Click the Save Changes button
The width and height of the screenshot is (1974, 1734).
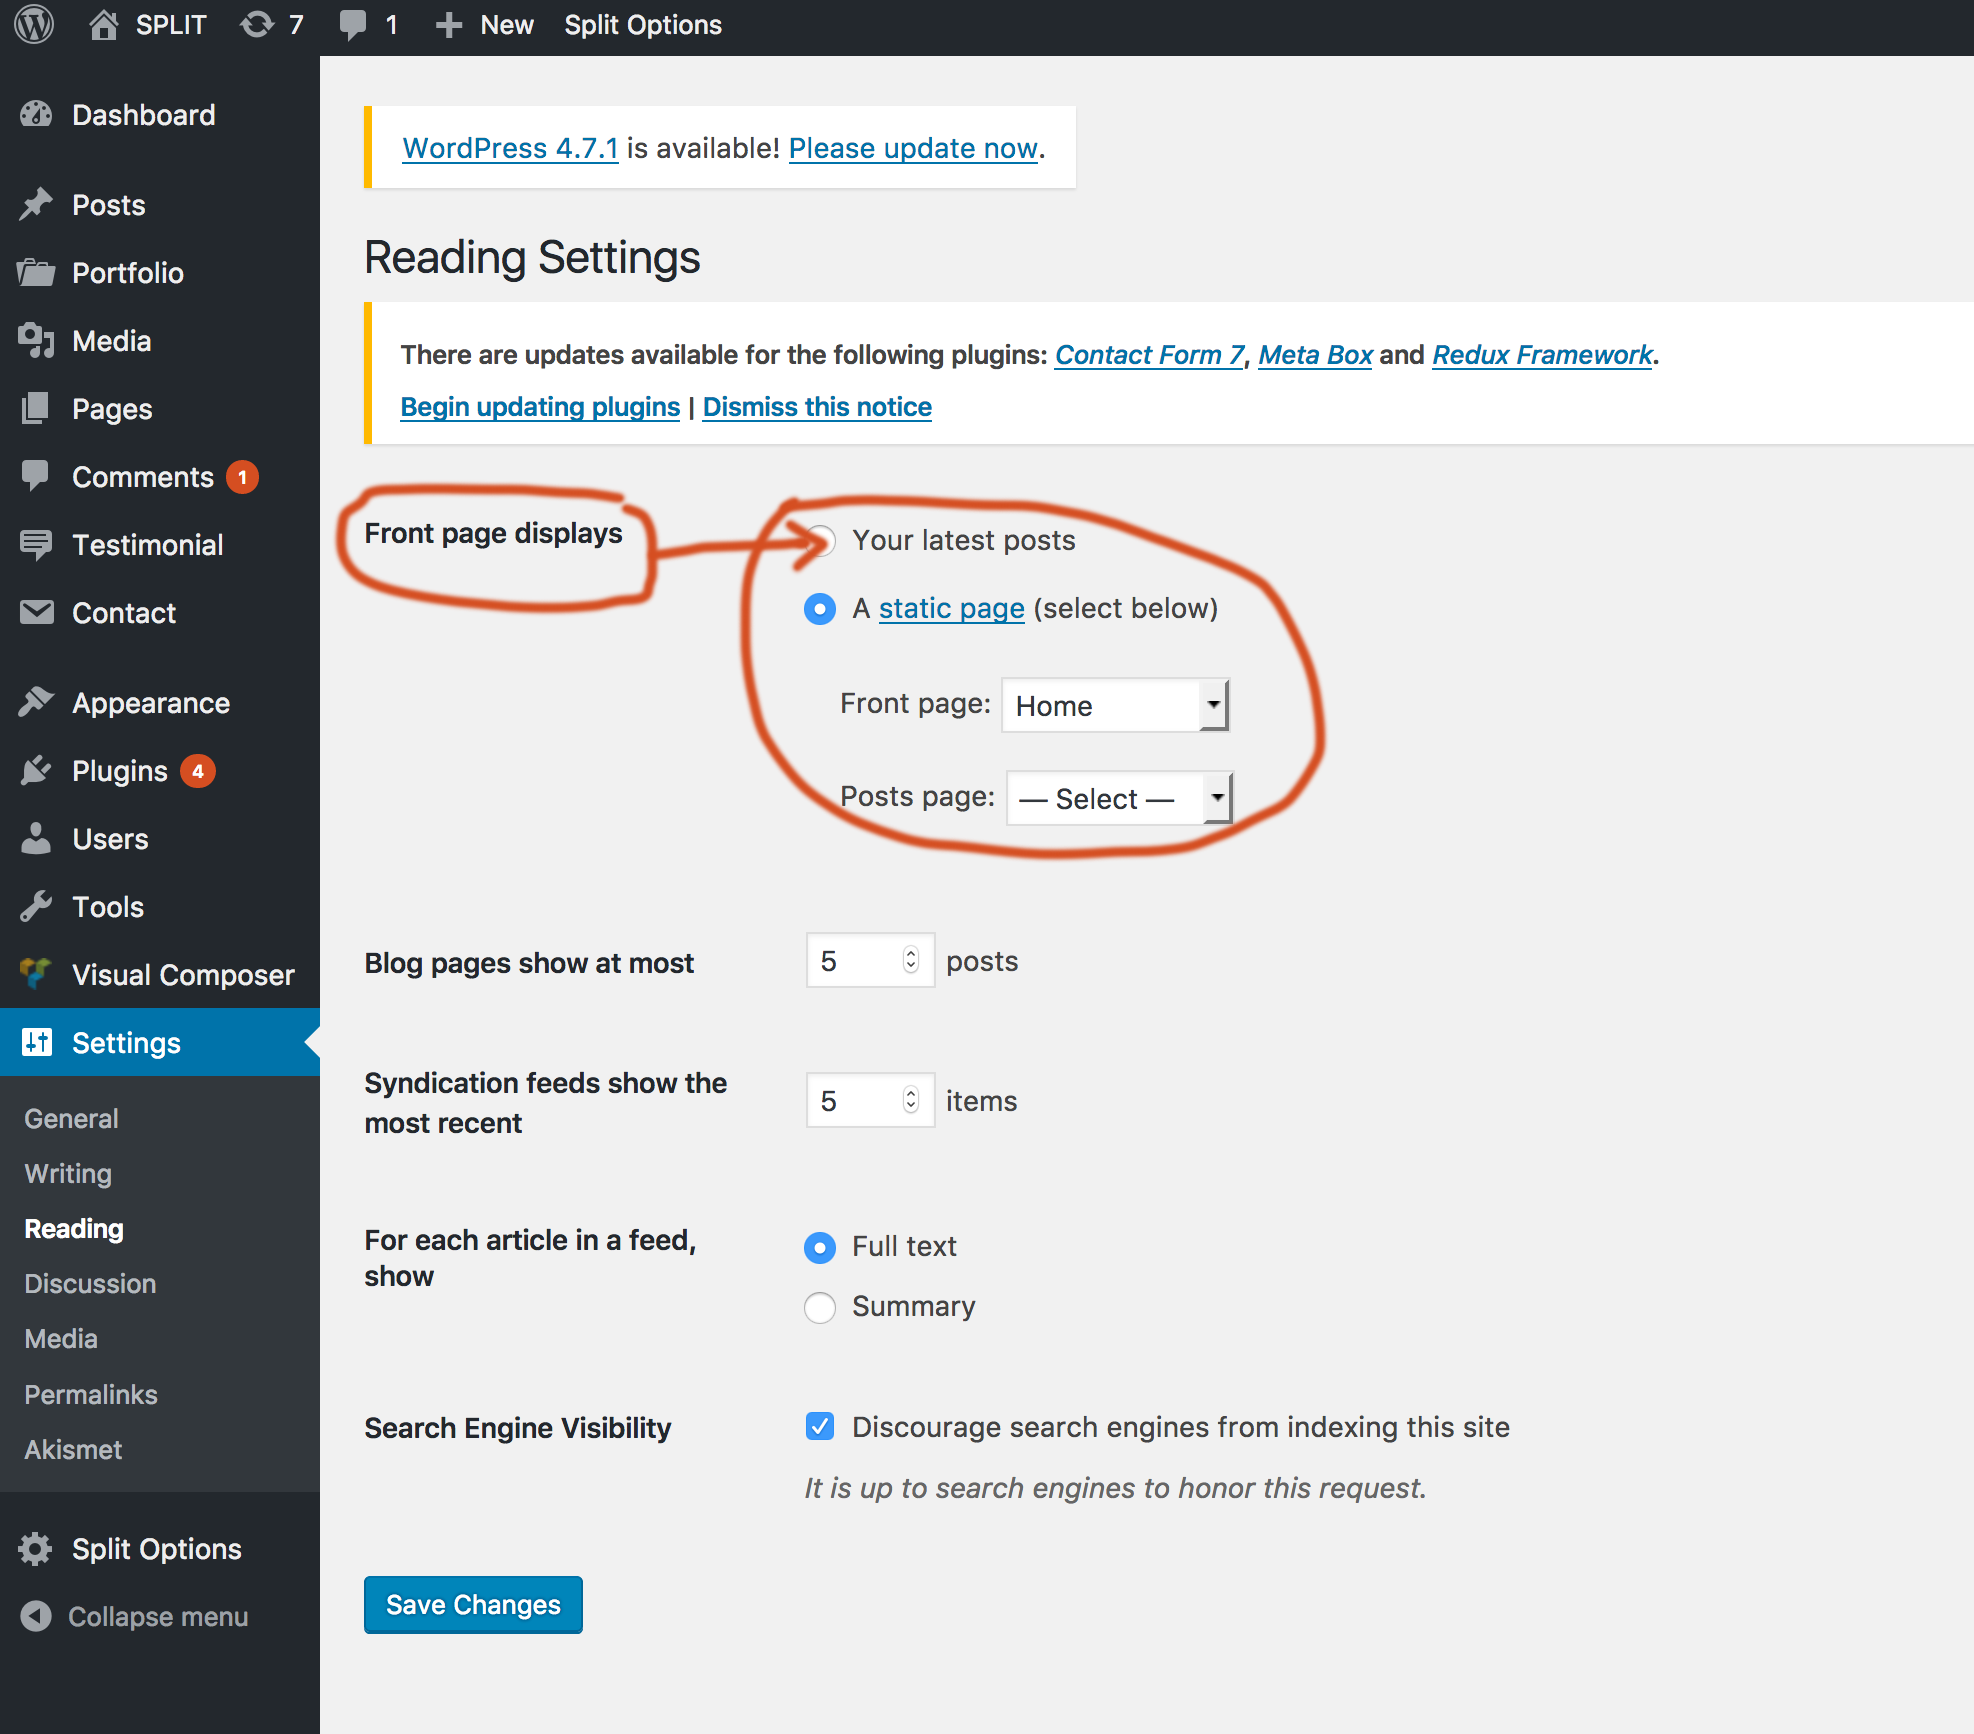click(473, 1605)
